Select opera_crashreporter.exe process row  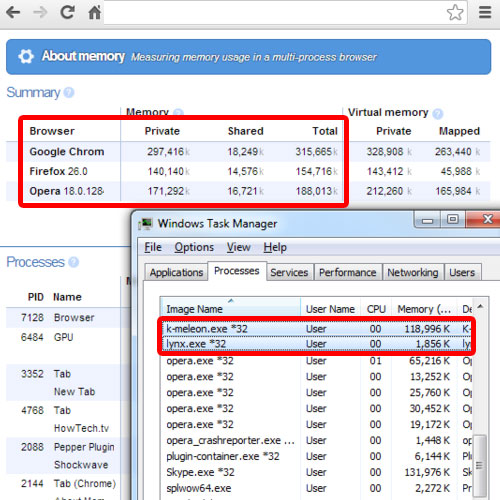(316, 441)
